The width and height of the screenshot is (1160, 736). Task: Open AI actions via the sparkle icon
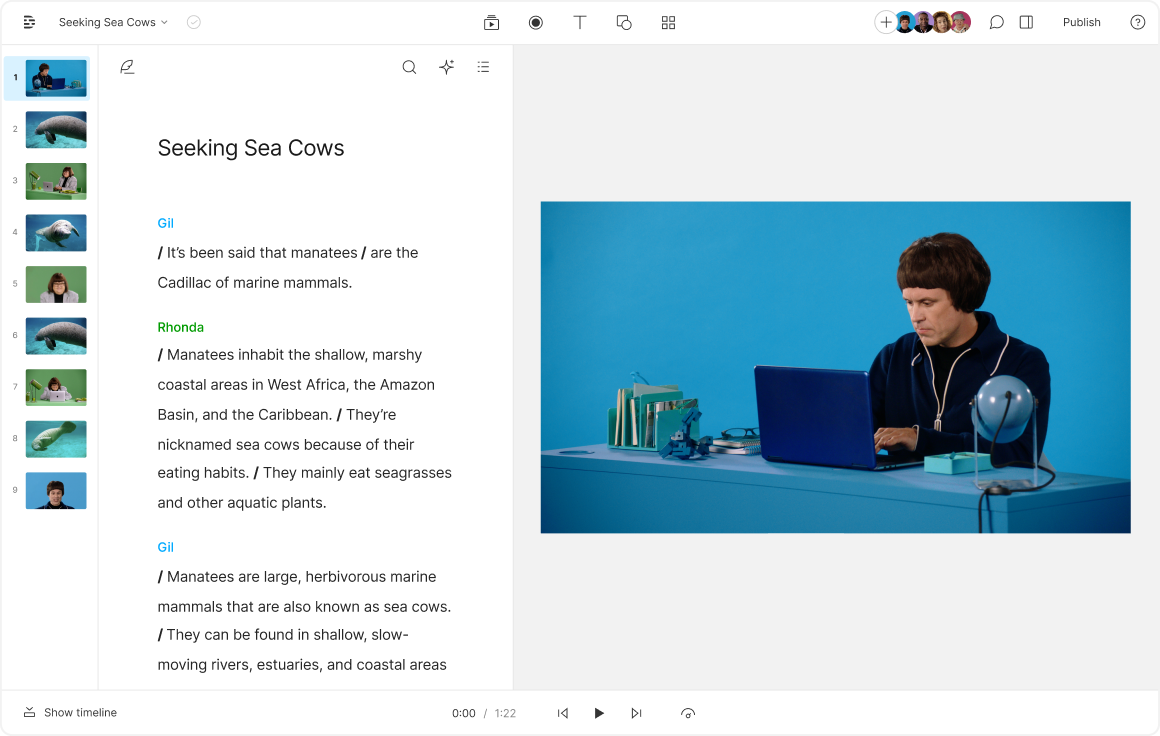(x=446, y=67)
